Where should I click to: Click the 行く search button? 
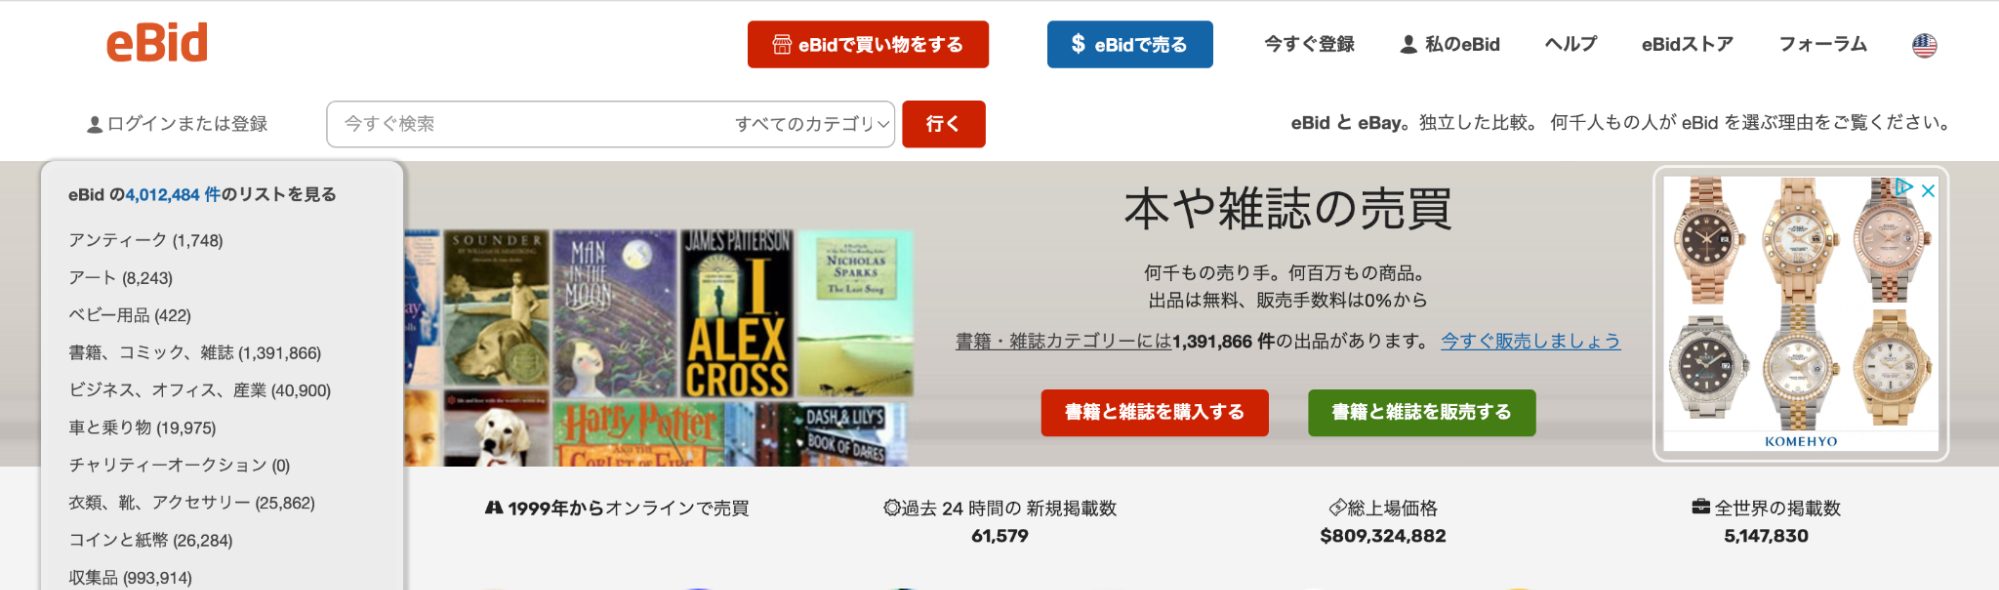pyautogui.click(x=943, y=124)
